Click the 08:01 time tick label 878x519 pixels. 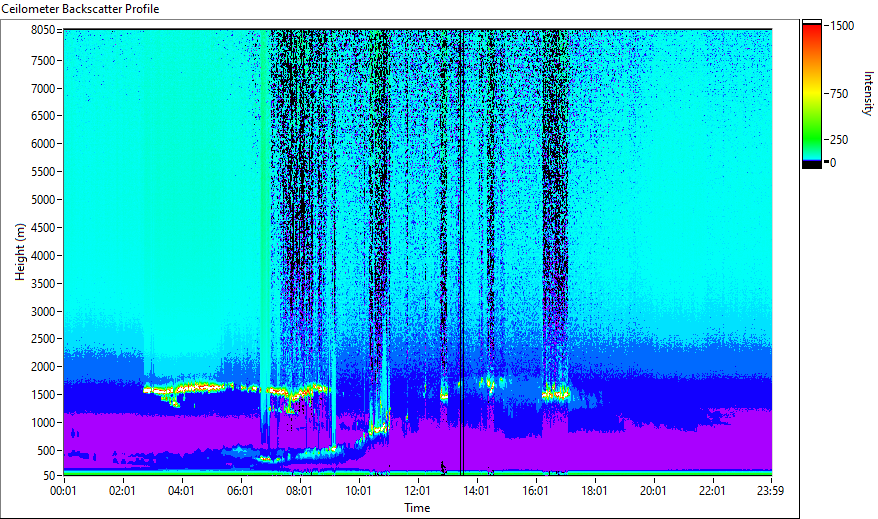point(299,491)
